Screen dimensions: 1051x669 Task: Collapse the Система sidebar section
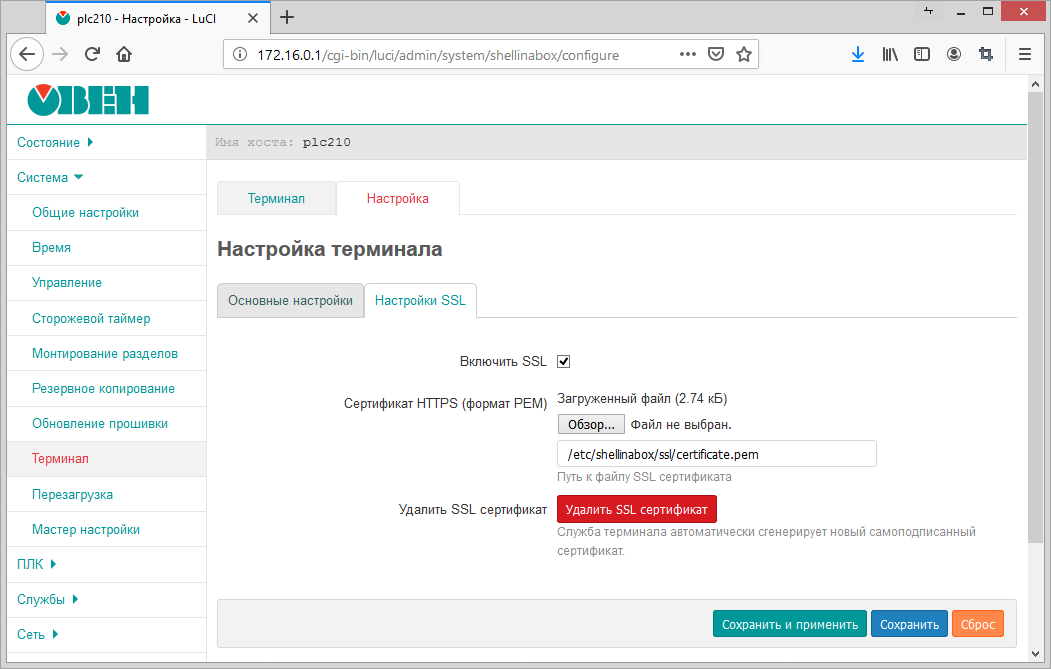click(50, 177)
